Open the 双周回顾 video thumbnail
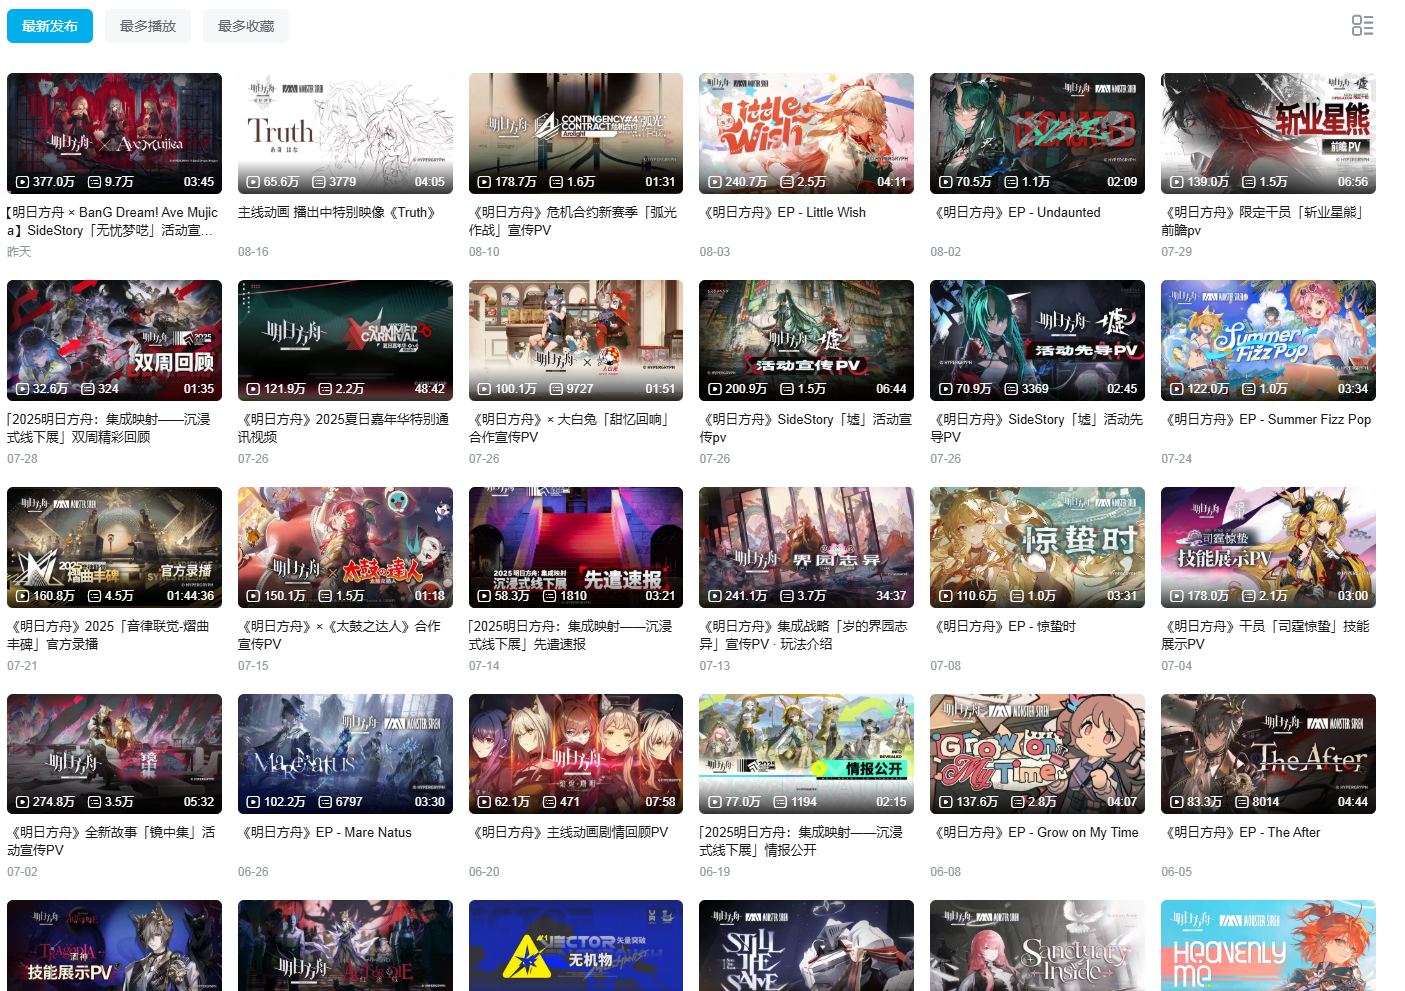The image size is (1405, 991). tap(114, 340)
